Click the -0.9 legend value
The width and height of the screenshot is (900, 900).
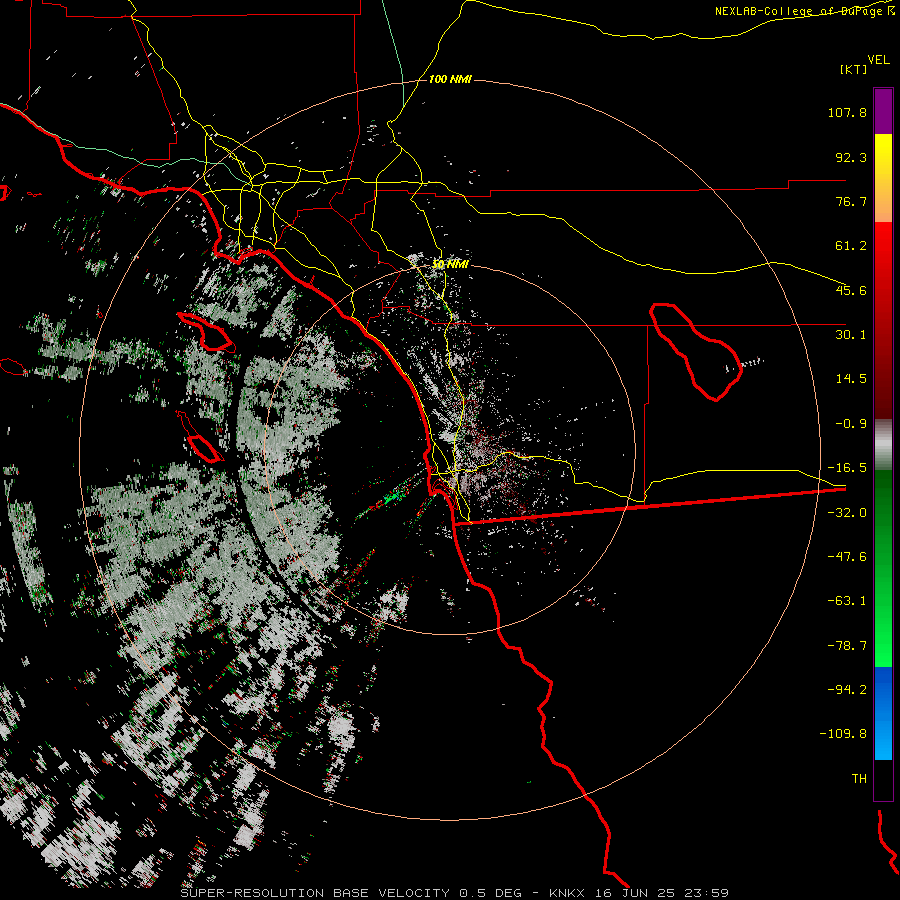point(851,424)
